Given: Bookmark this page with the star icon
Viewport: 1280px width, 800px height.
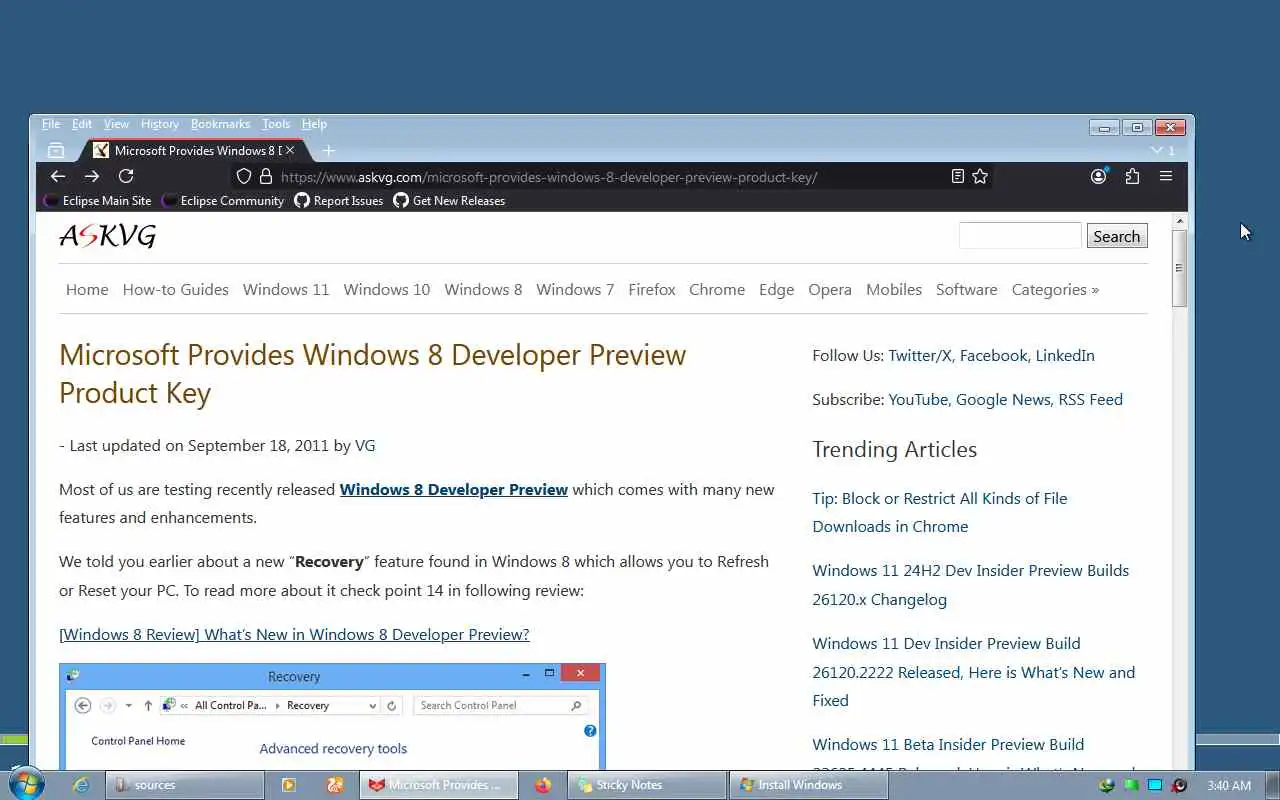Looking at the screenshot, I should click(980, 176).
